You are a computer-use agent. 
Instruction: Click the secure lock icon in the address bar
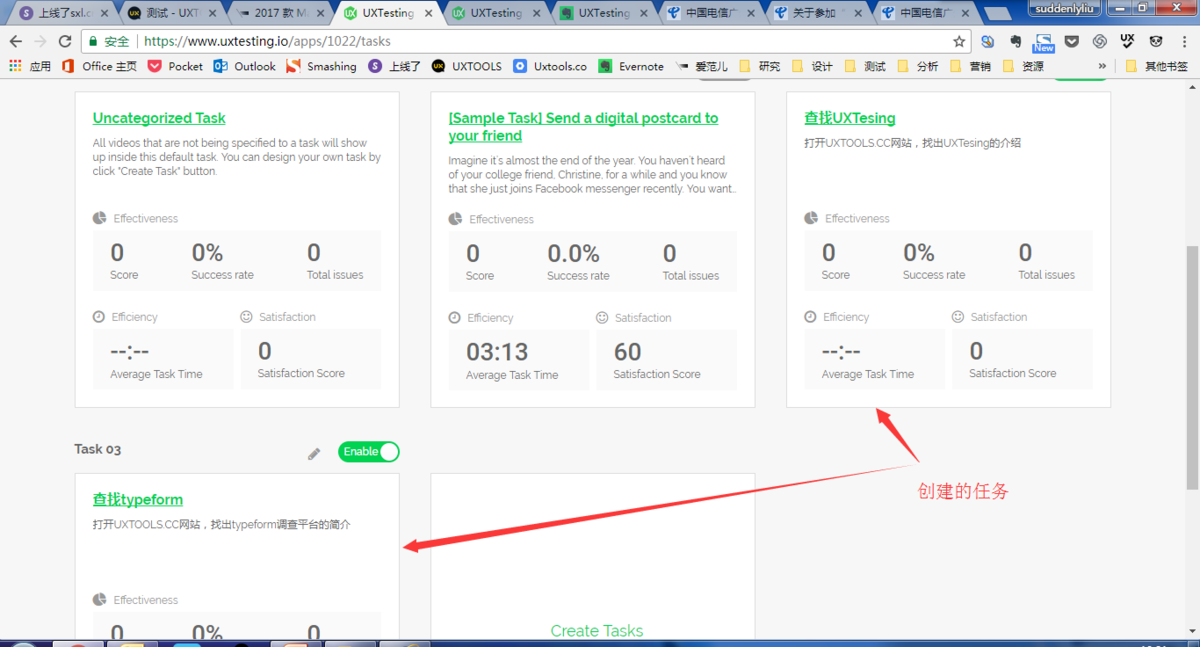[93, 42]
